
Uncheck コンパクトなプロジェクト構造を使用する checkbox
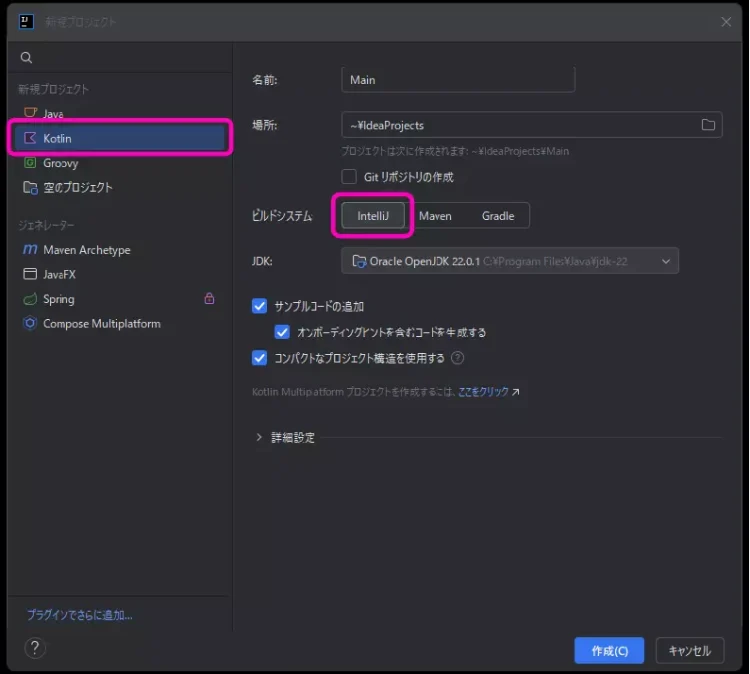click(259, 358)
